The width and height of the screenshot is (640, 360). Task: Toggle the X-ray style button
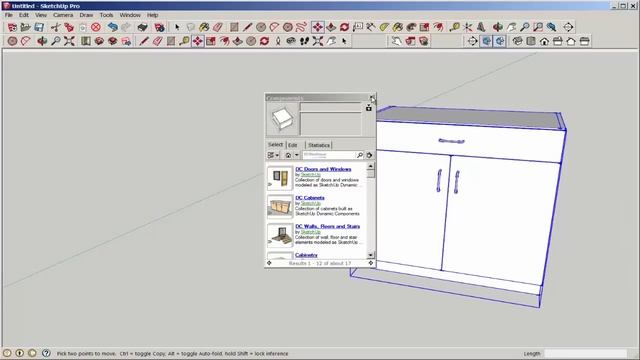tap(486, 41)
